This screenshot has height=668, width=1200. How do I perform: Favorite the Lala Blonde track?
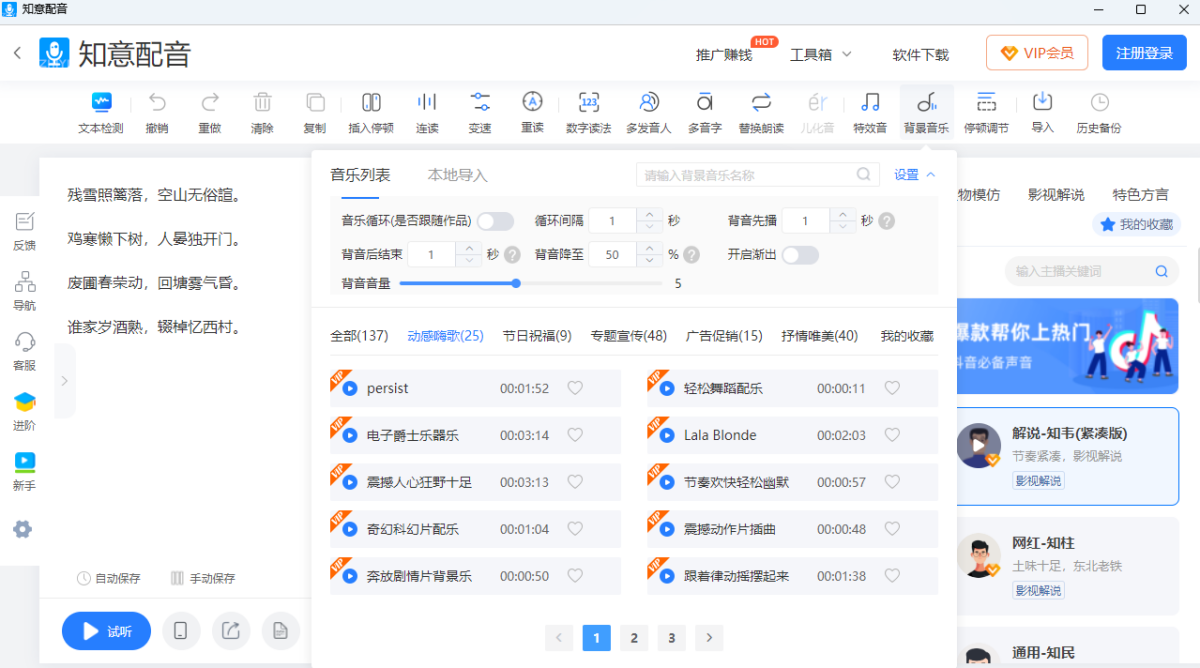click(892, 435)
